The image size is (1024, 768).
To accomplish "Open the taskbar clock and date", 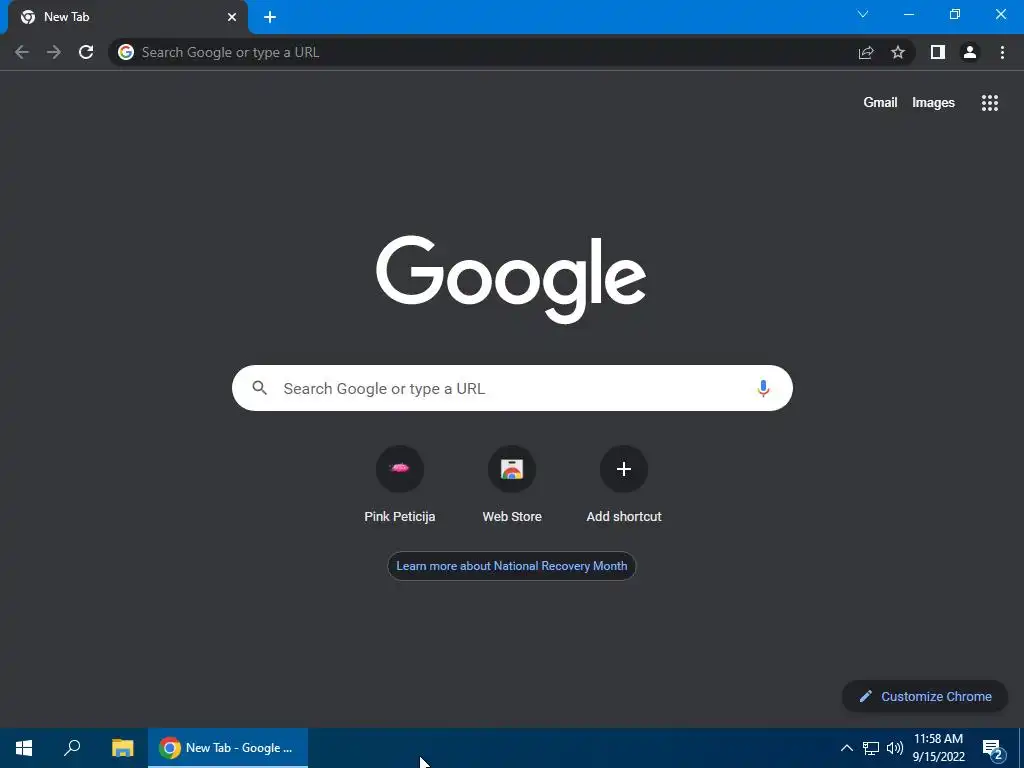I will coord(938,748).
